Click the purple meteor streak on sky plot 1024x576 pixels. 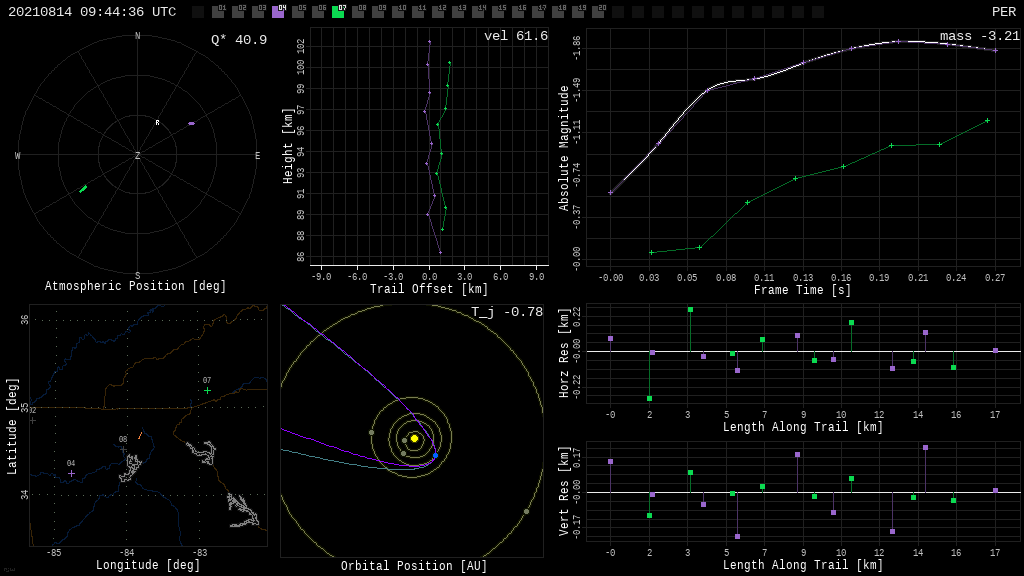191,123
